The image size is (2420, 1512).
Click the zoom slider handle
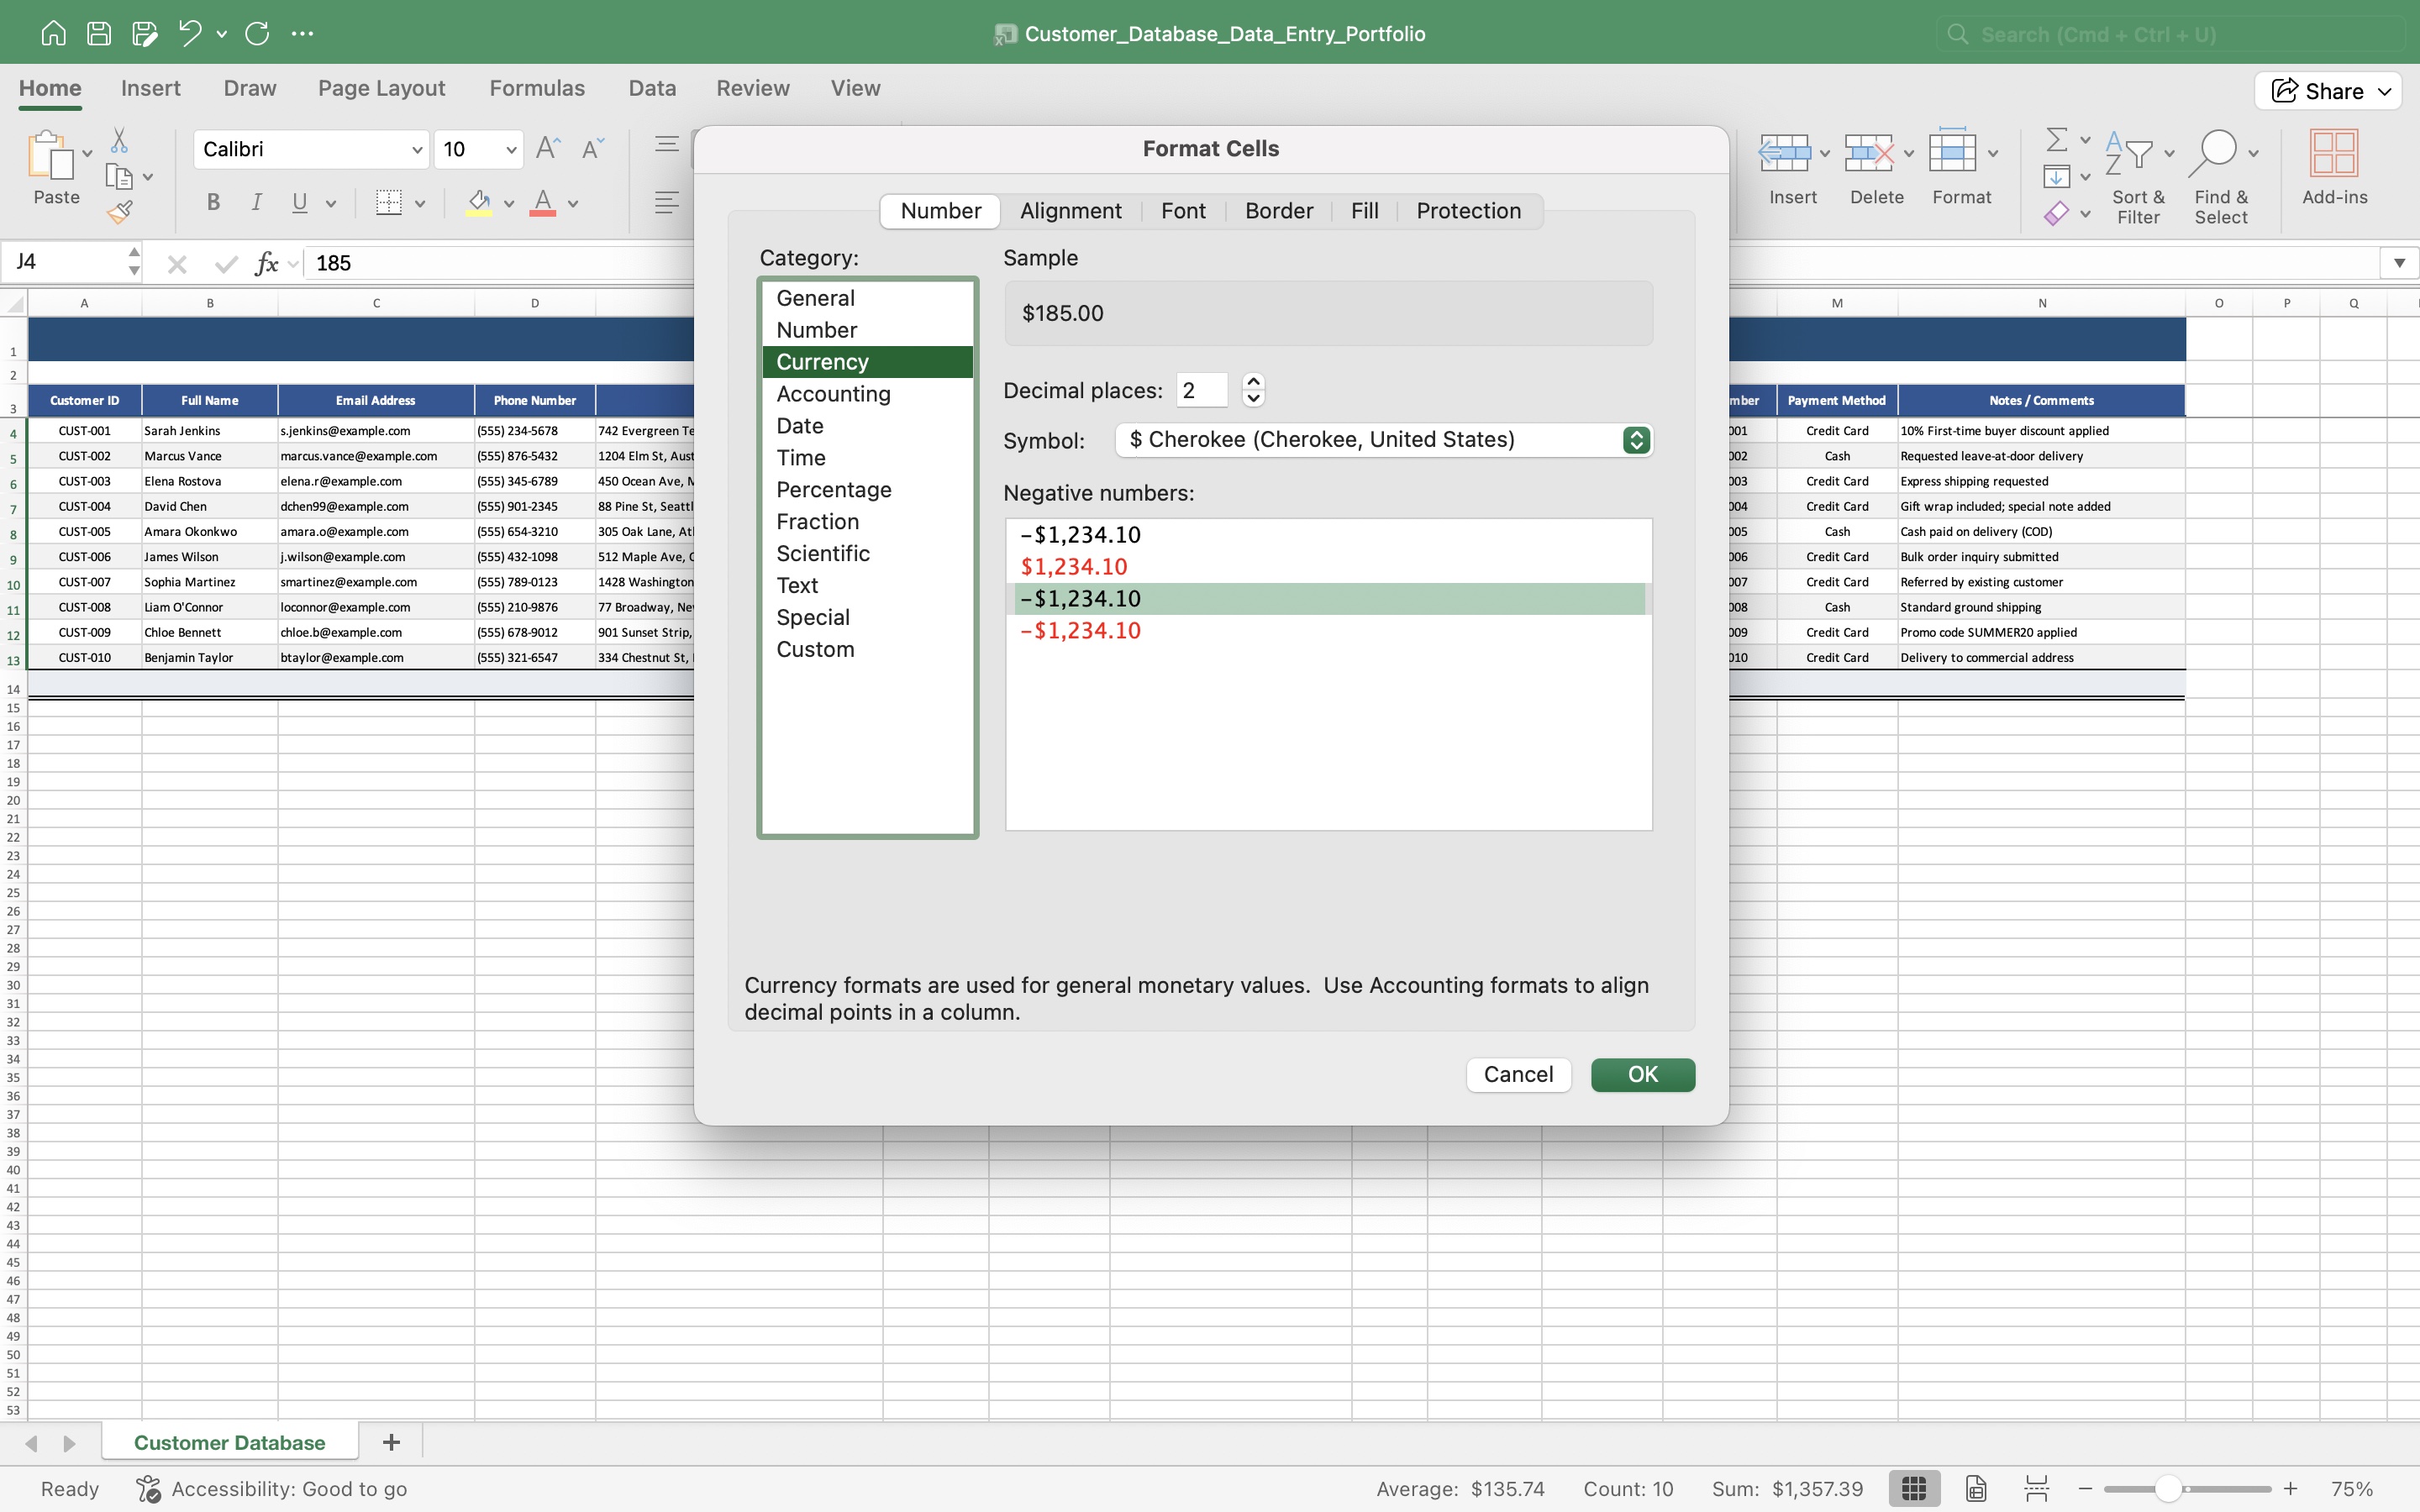[2167, 1488]
